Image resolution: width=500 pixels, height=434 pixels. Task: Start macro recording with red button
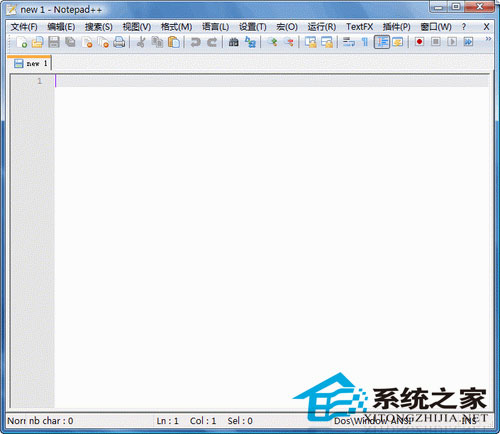pyautogui.click(x=419, y=42)
